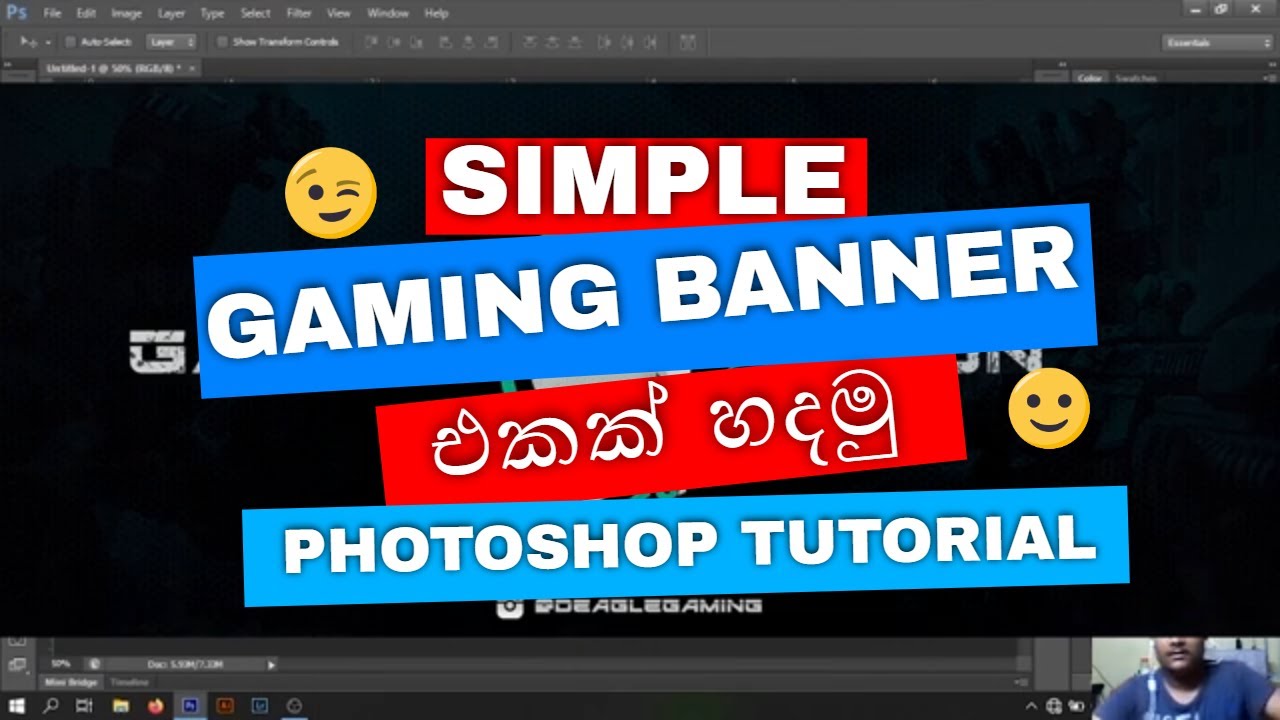Image resolution: width=1280 pixels, height=720 pixels.
Task: Enable the Auto-Select checkbox
Action: (x=71, y=42)
